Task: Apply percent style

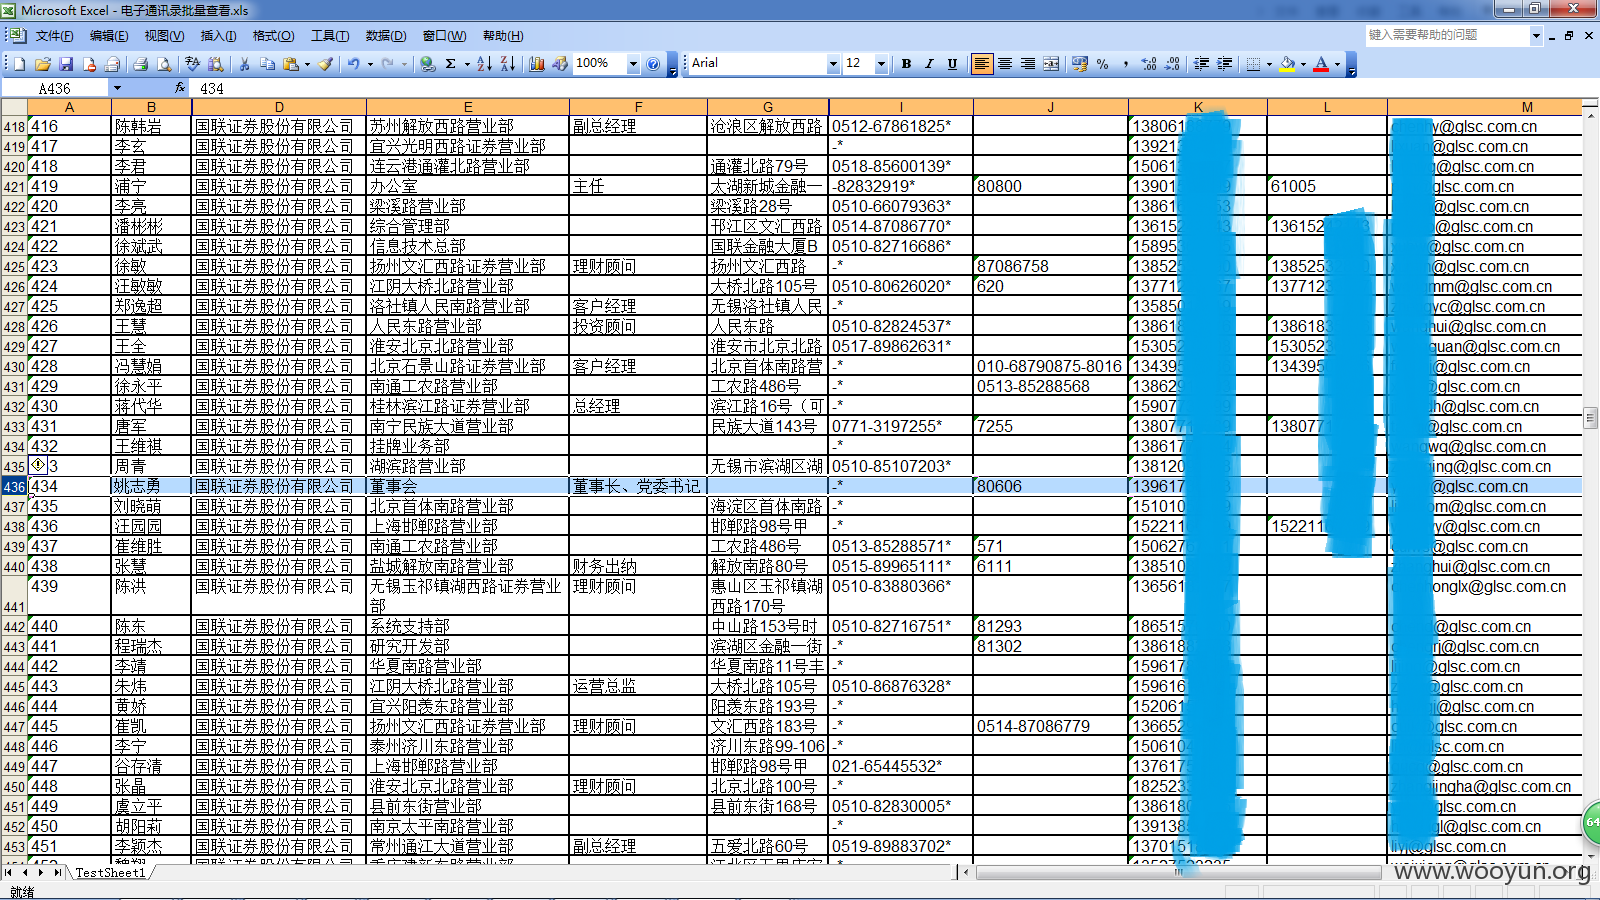Action: pos(1102,64)
